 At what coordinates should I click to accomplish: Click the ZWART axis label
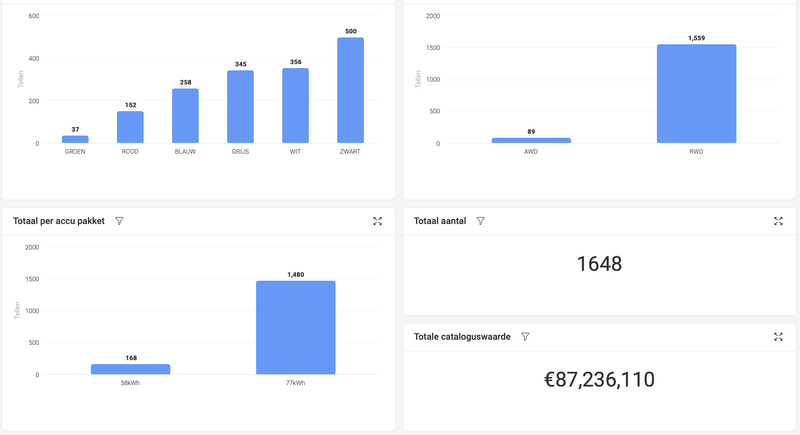tap(351, 151)
